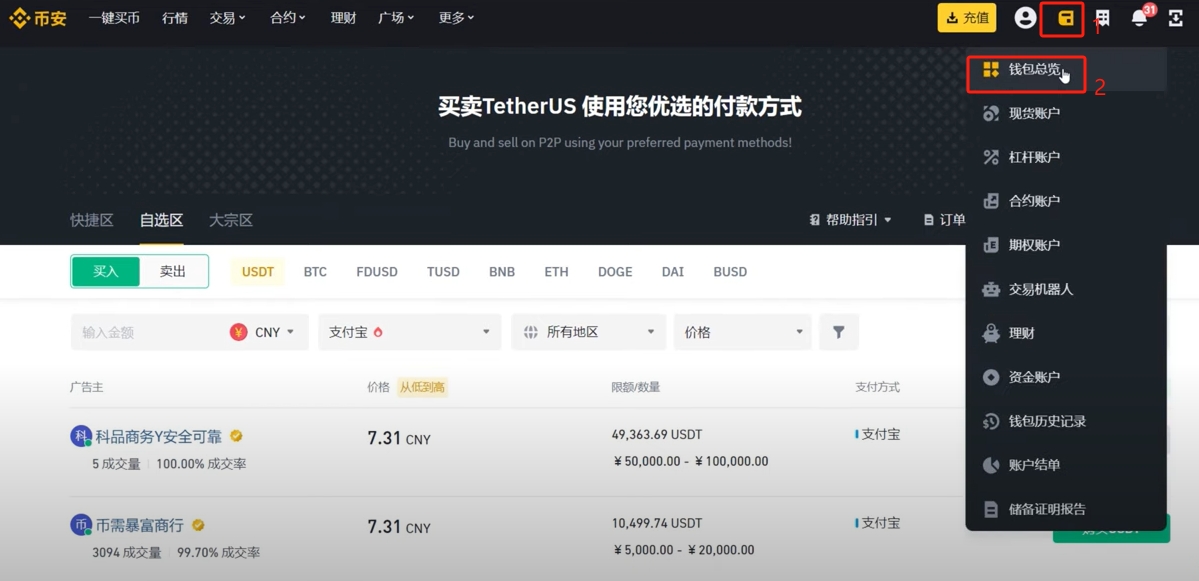Switch to the 大宗区 tab

231,220
